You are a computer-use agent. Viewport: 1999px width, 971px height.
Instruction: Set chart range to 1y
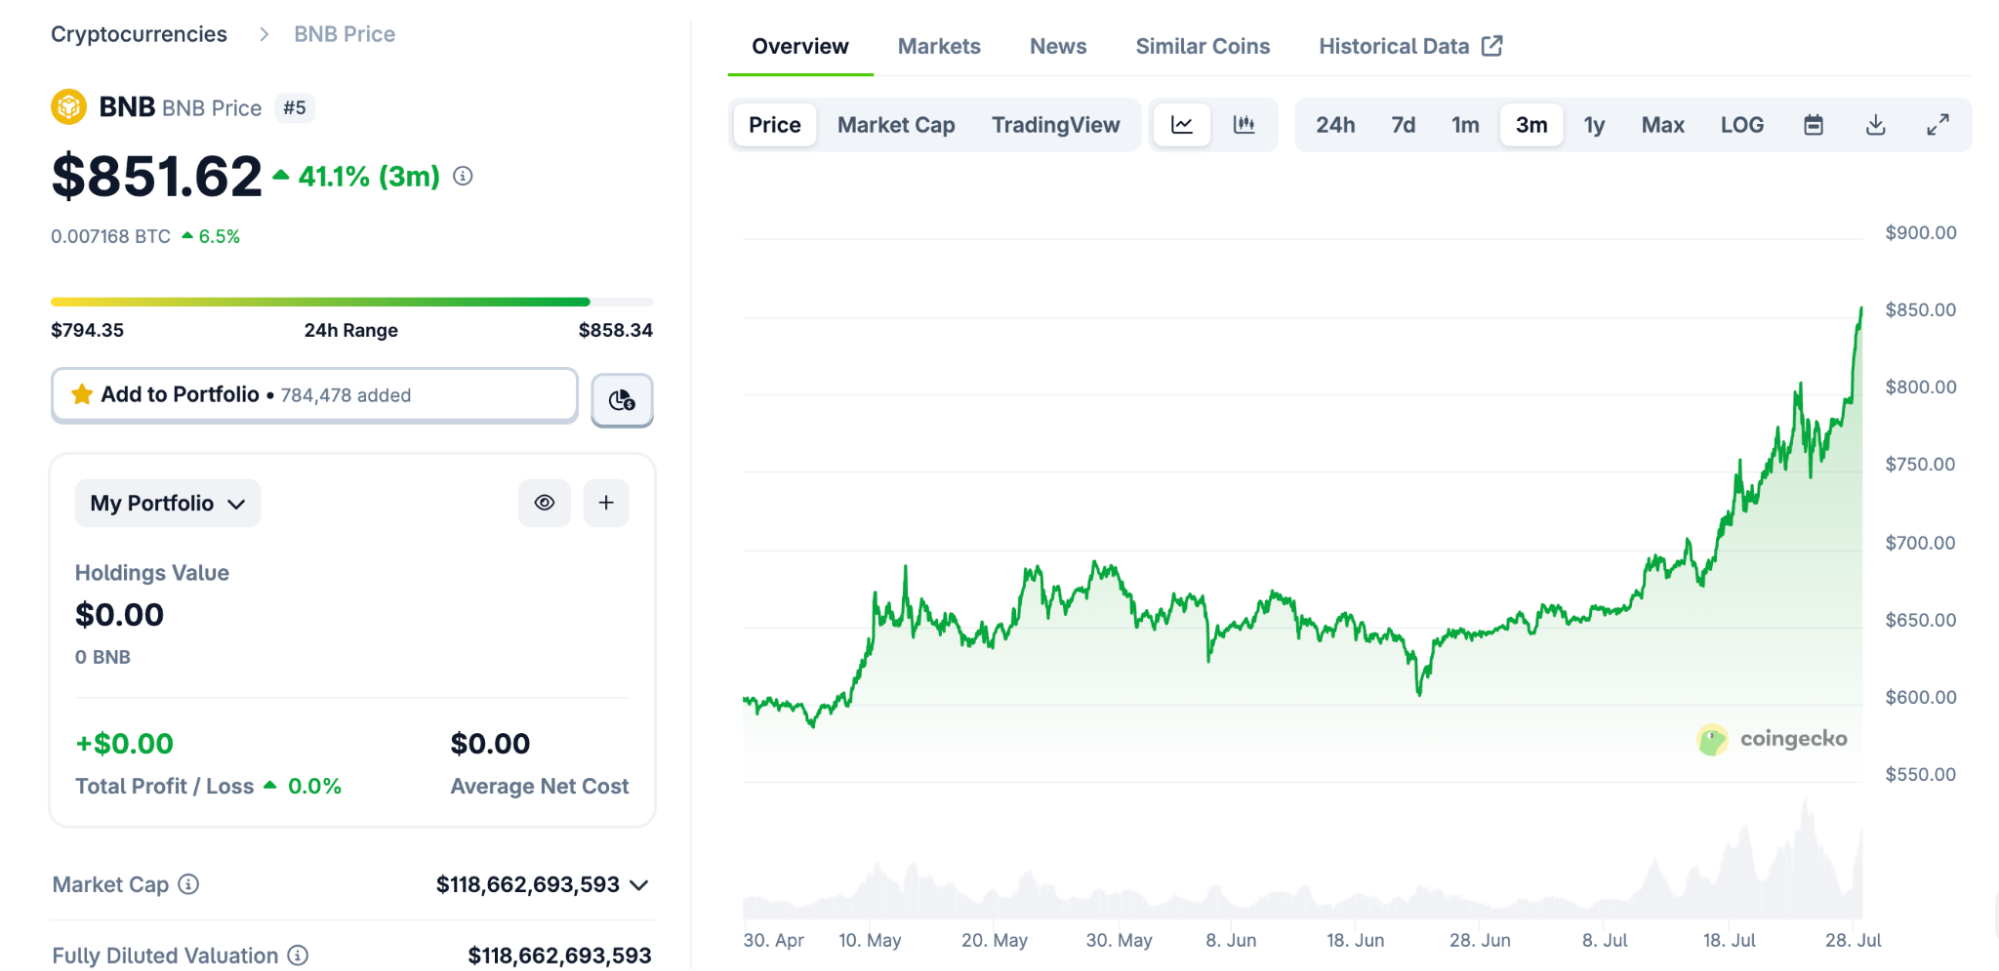tap(1594, 125)
